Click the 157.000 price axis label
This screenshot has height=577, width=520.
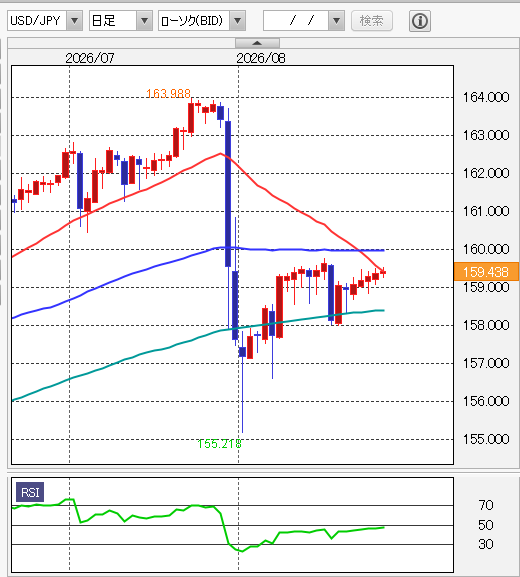click(x=486, y=363)
